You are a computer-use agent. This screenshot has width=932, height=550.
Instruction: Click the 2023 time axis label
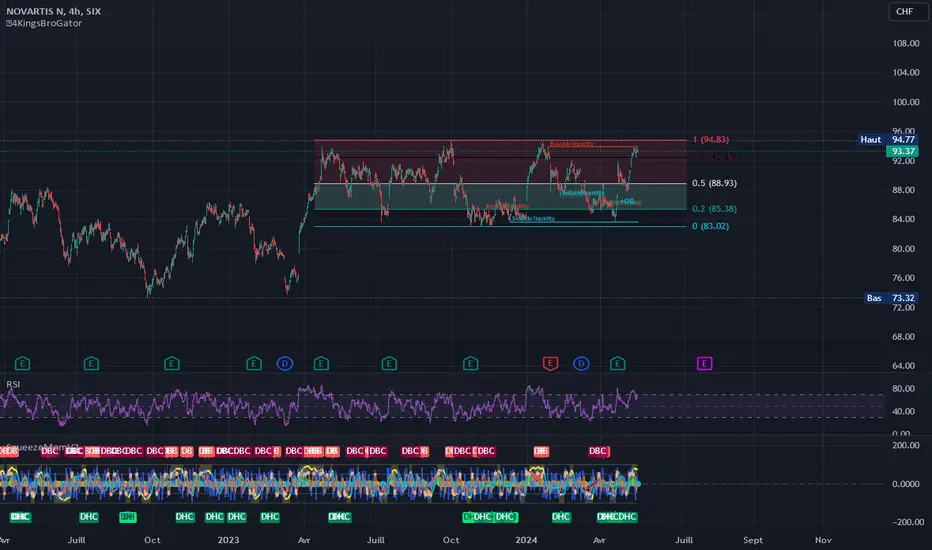(228, 540)
